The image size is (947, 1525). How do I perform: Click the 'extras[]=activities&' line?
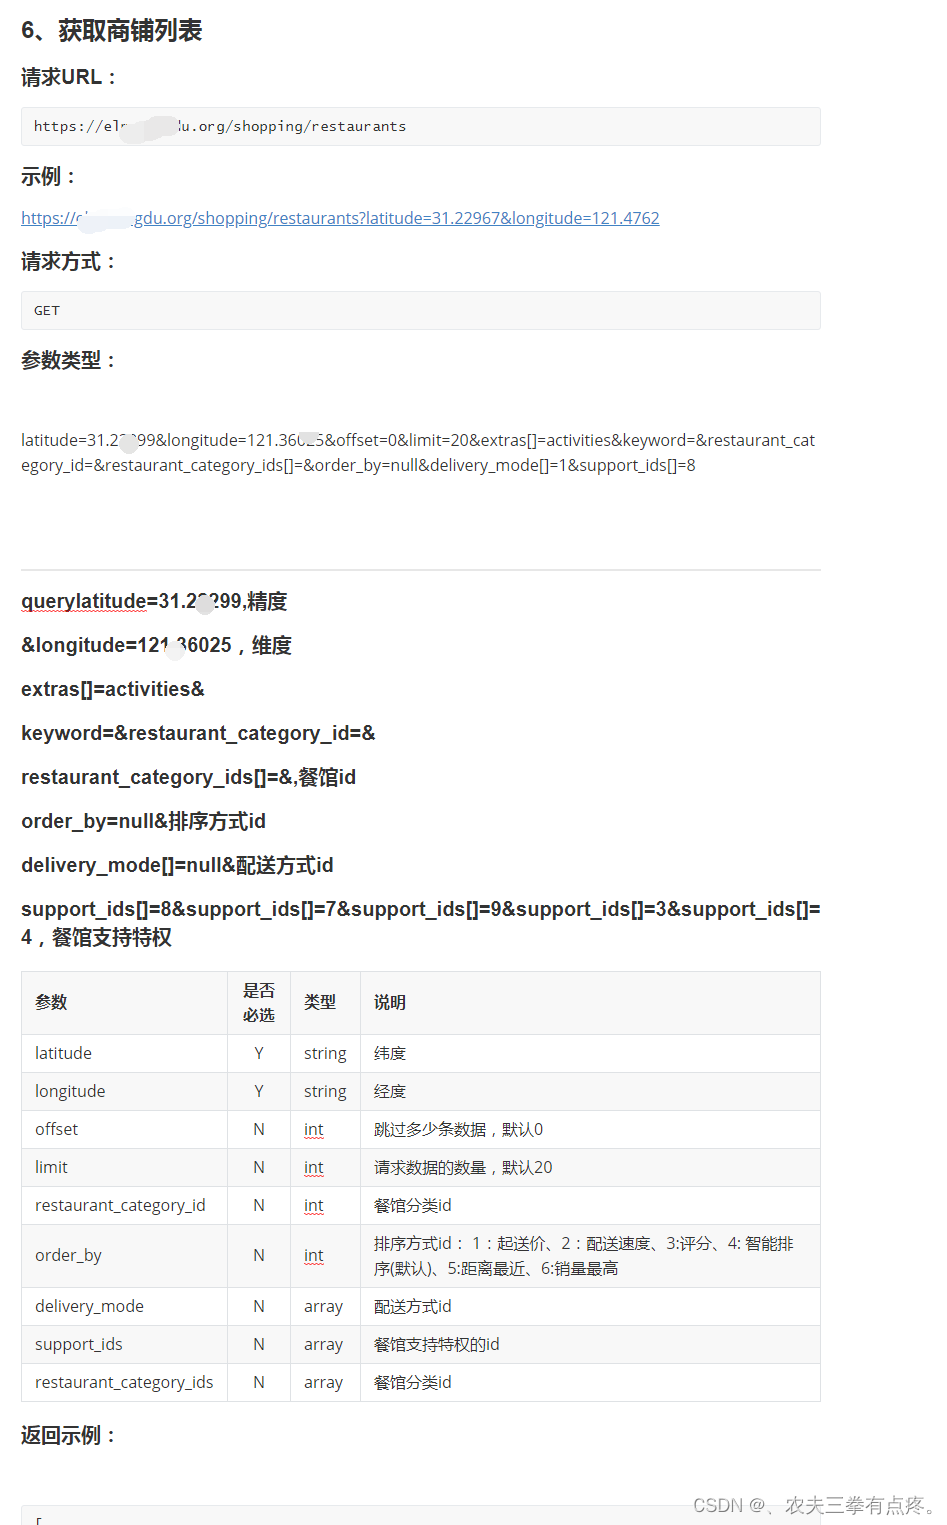pyautogui.click(x=113, y=689)
